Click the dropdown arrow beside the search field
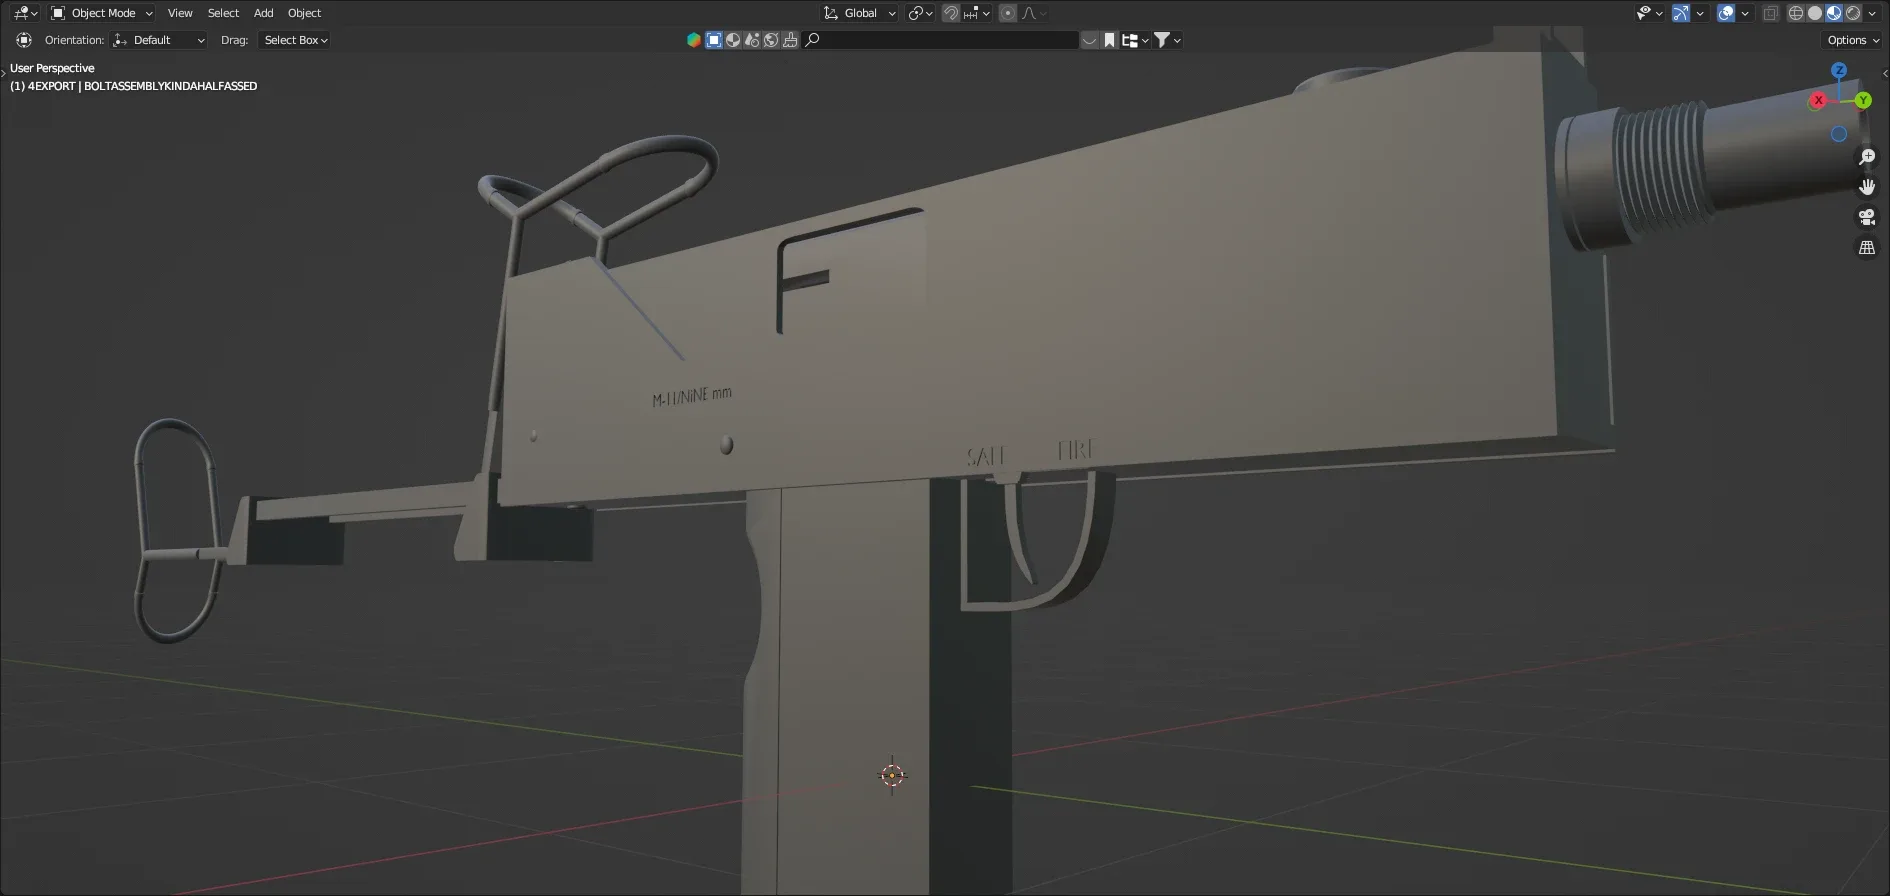The height and width of the screenshot is (896, 1890). tap(1090, 40)
